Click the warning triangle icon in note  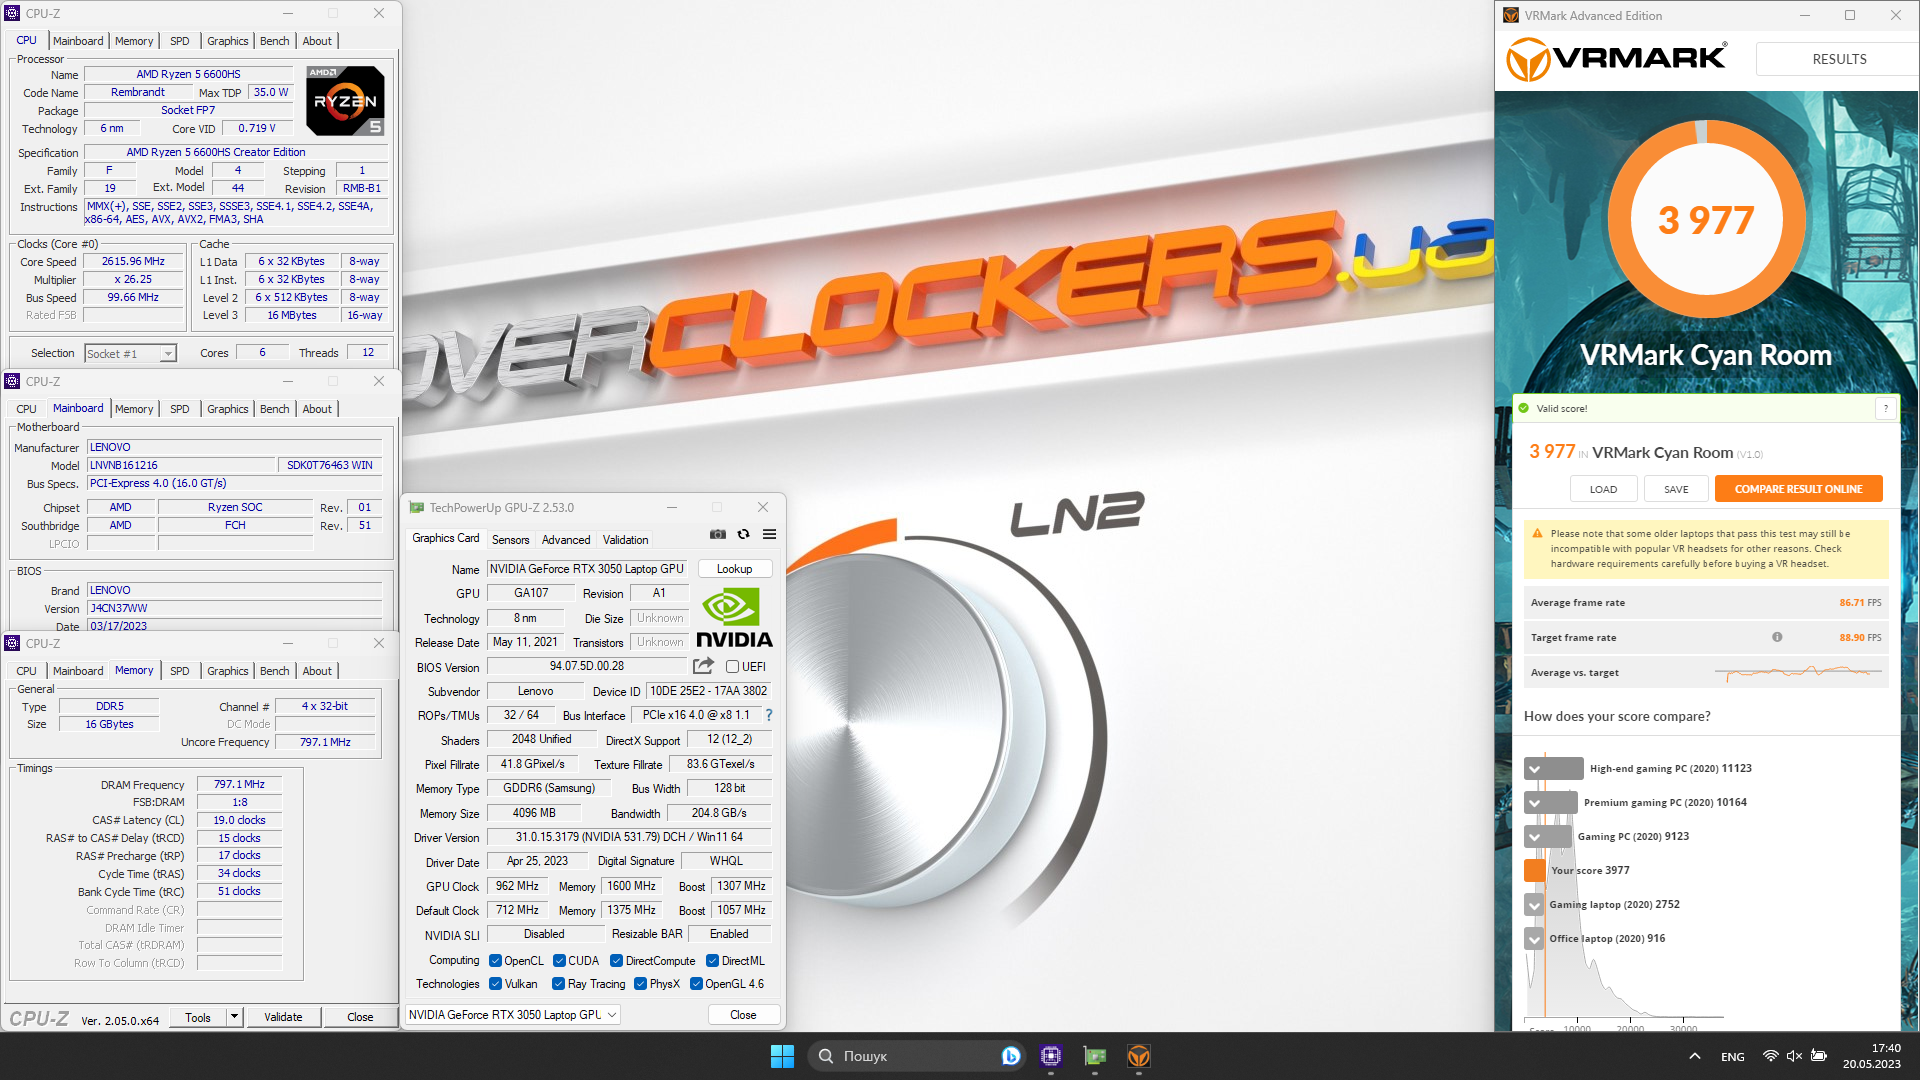point(1538,534)
